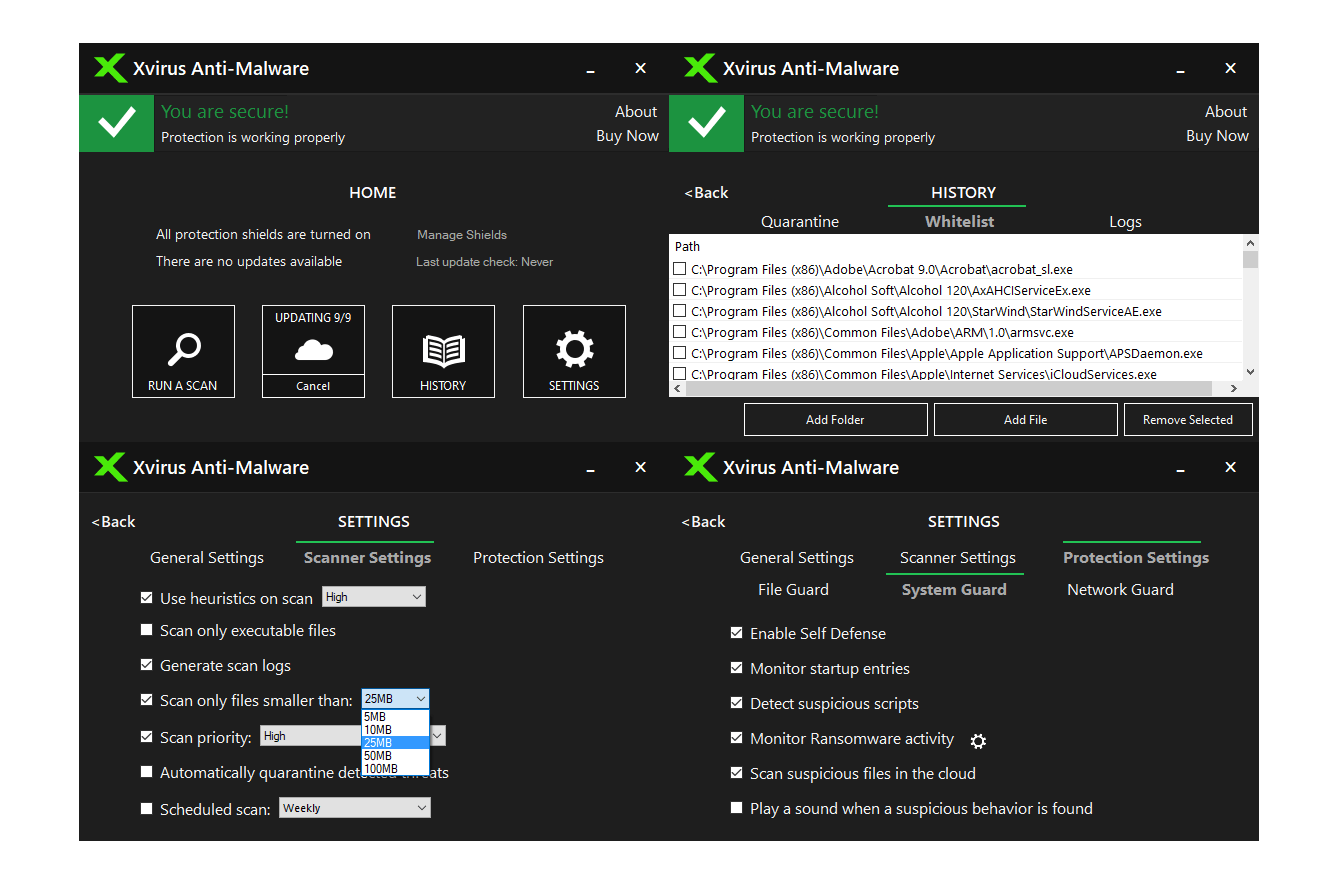This screenshot has height=890, width=1339.
Task: Open the Ransomware activity gear settings icon
Action: pyautogui.click(x=978, y=741)
